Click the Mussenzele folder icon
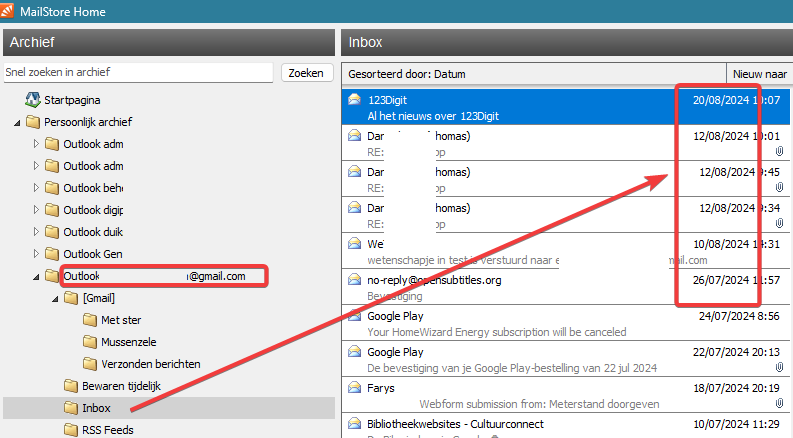 coord(90,342)
